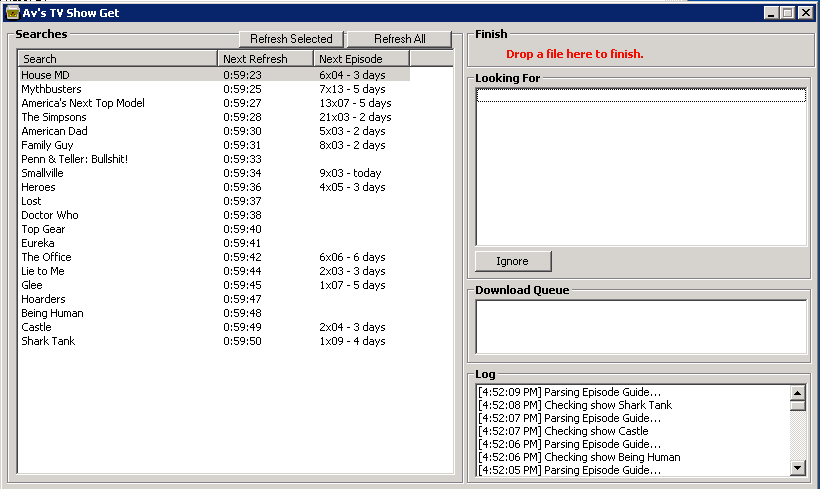Select Penn & Teller: Bullshit! row

tap(214, 159)
